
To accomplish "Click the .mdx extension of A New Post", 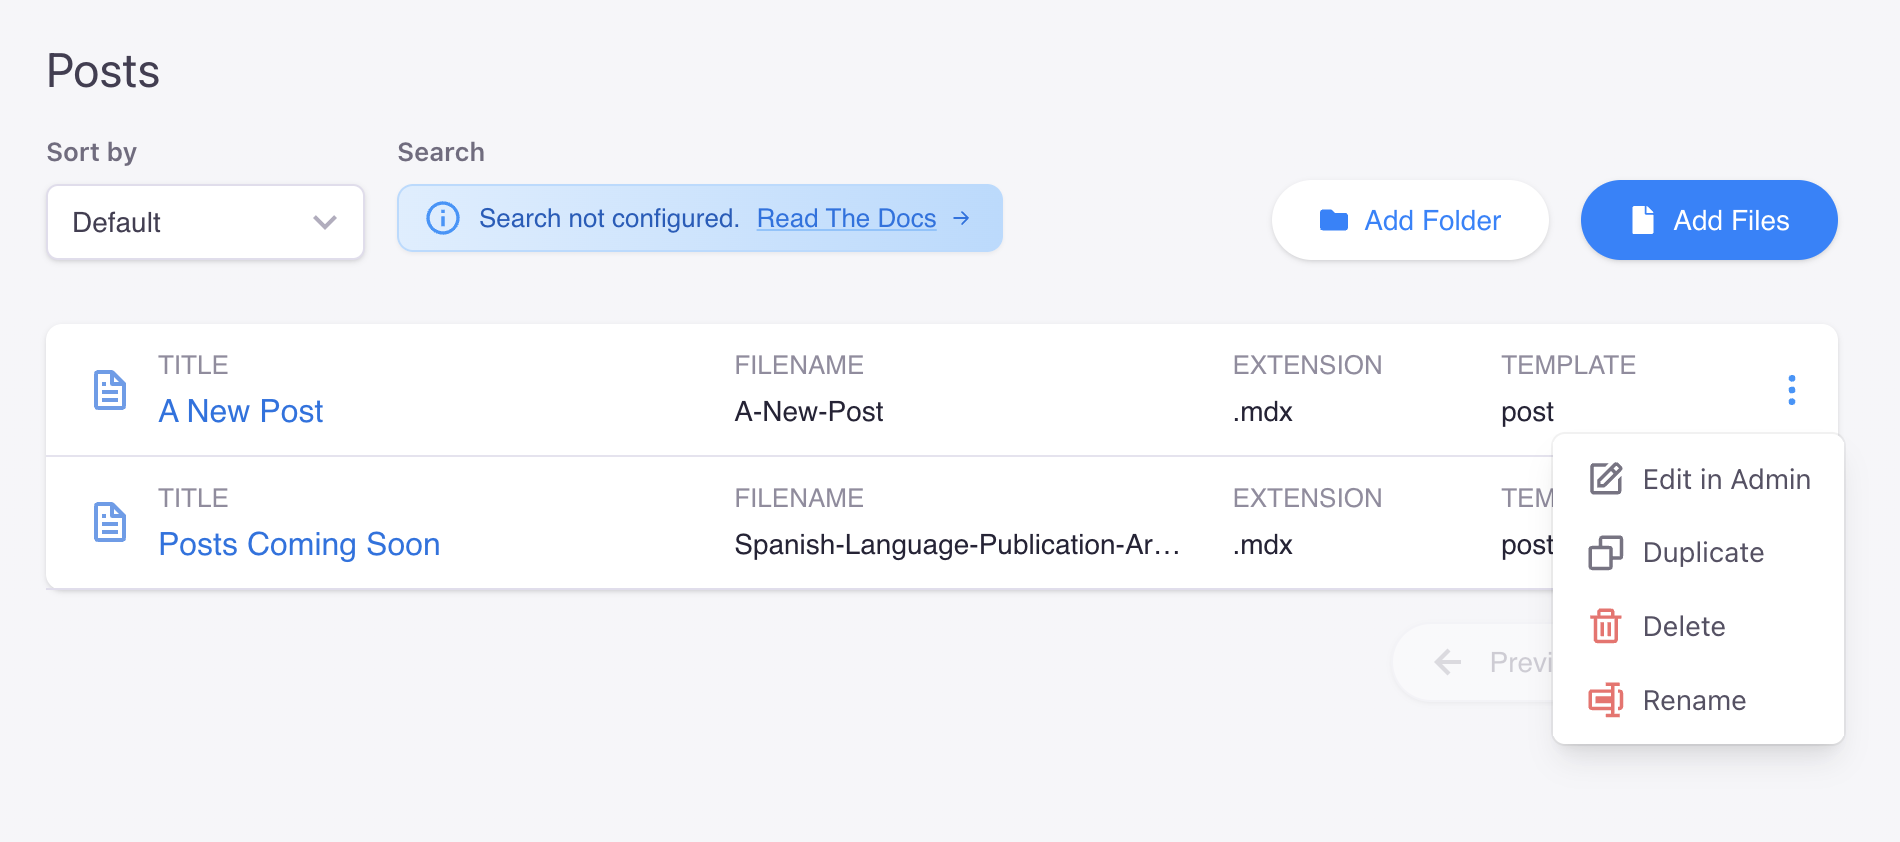I will (x=1263, y=411).
